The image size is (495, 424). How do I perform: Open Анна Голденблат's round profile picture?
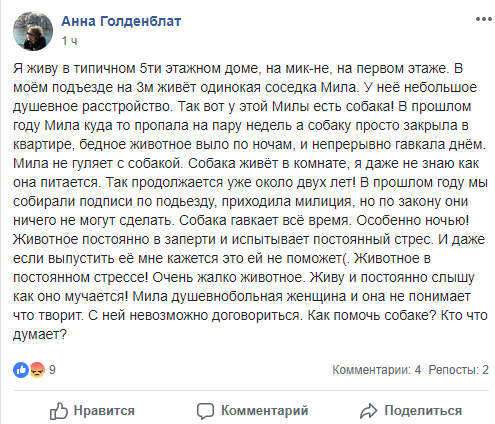click(33, 31)
